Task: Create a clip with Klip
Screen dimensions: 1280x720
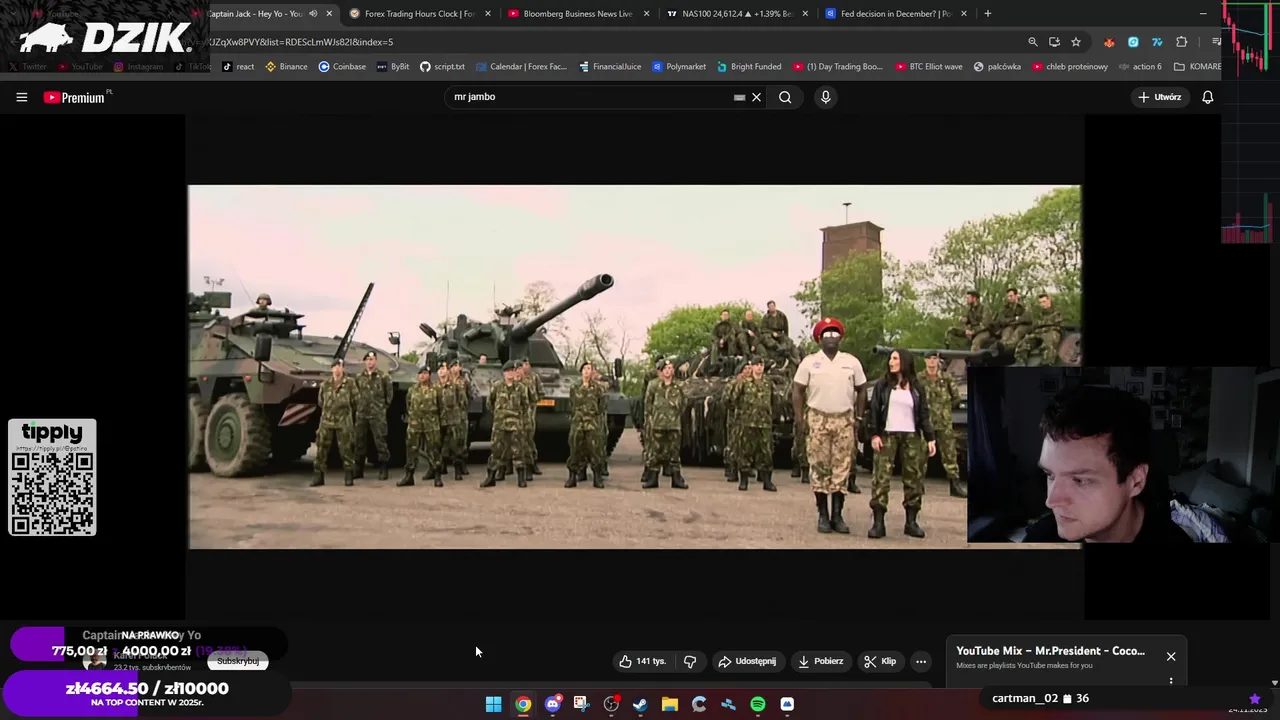Action: [880, 661]
